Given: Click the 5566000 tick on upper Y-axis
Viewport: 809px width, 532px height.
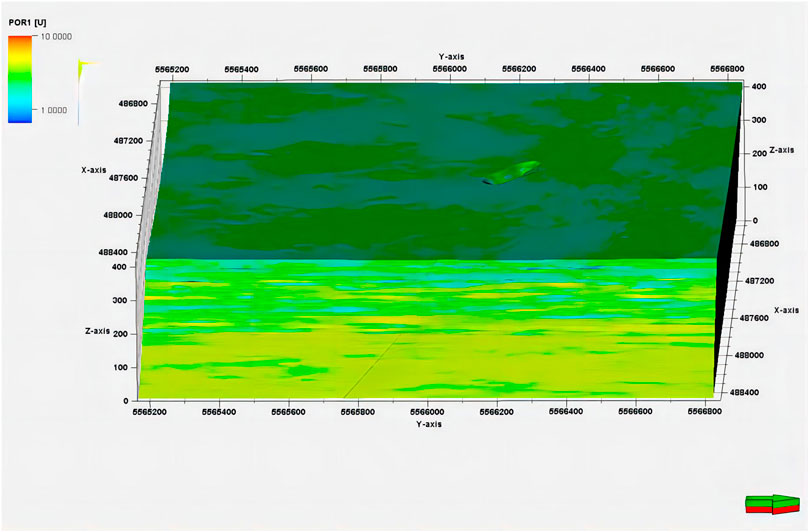Looking at the screenshot, I should point(449,69).
